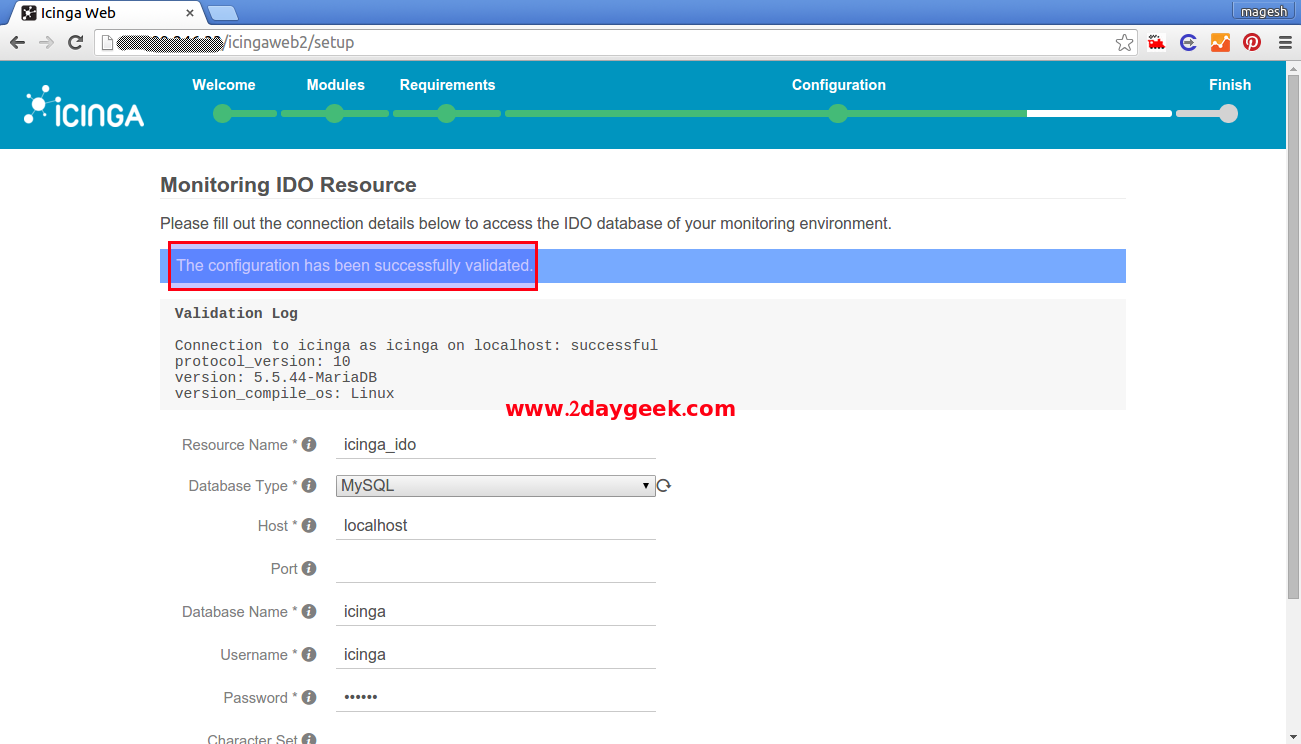The width and height of the screenshot is (1301, 744).
Task: Open a new browser tab
Action: 222,13
